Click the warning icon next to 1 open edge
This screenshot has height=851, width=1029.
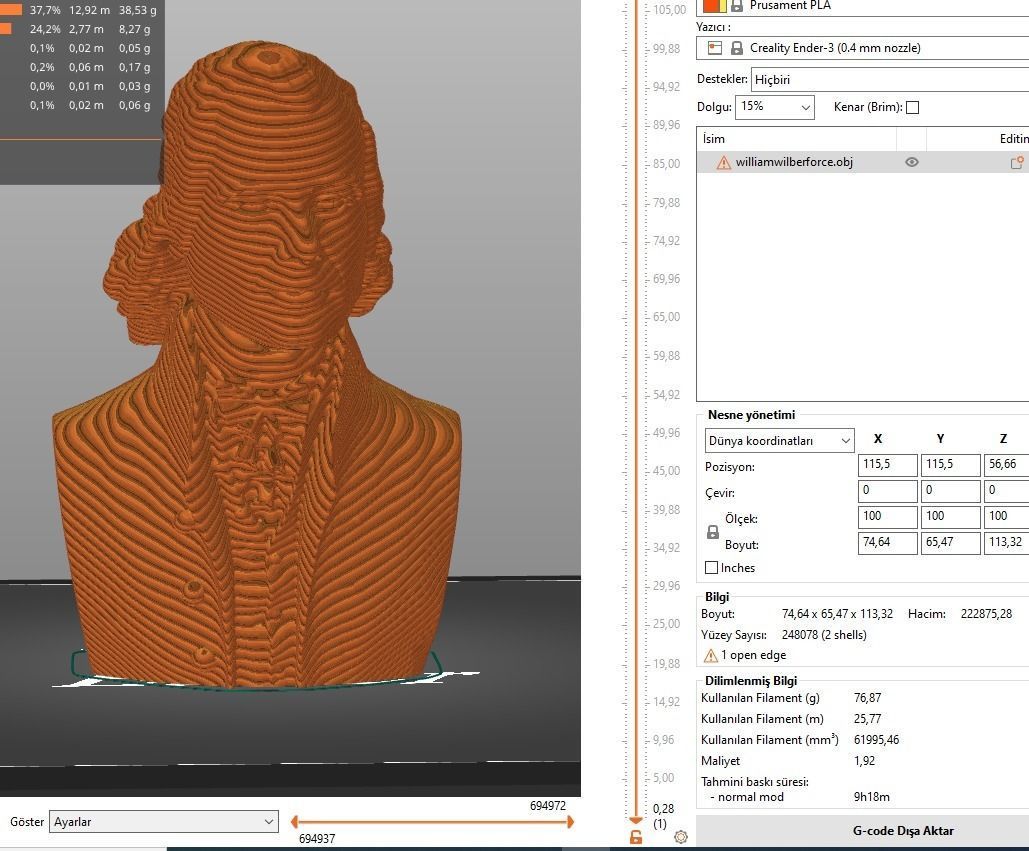coord(710,655)
